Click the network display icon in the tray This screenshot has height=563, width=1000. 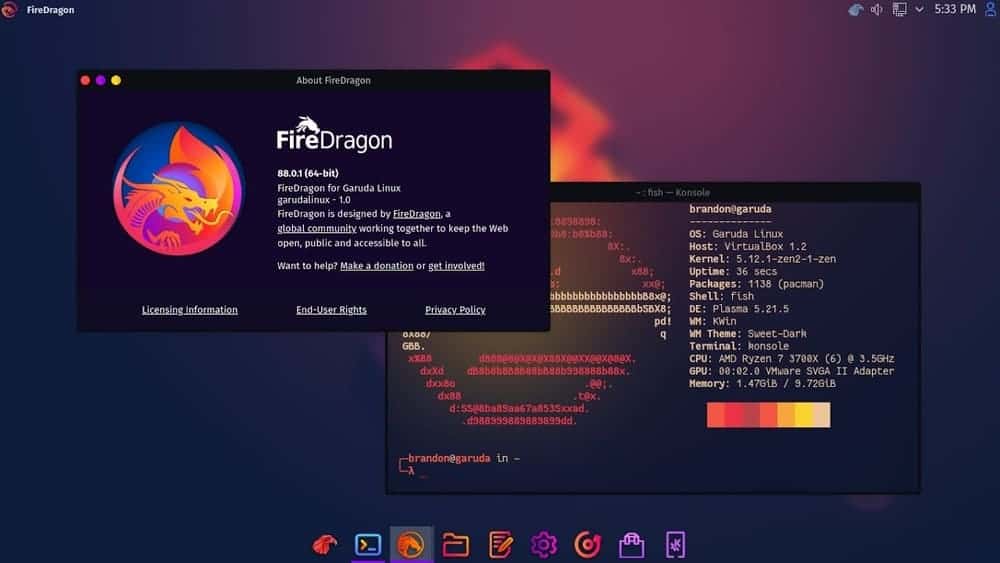tap(899, 10)
